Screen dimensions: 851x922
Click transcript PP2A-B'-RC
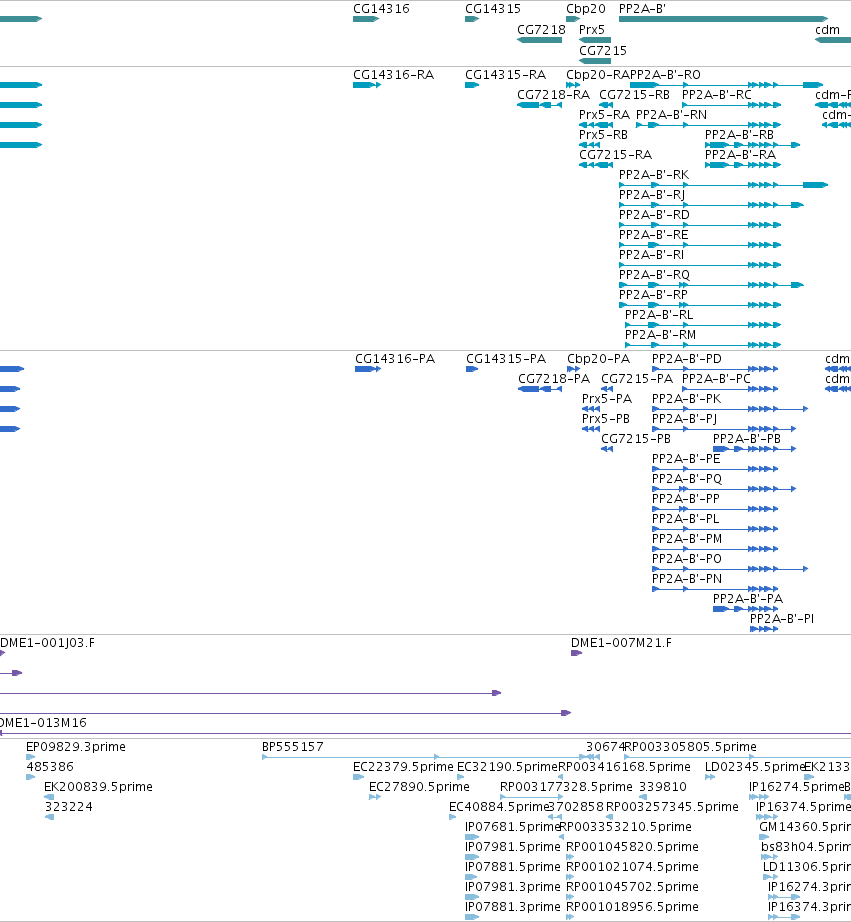[716, 95]
